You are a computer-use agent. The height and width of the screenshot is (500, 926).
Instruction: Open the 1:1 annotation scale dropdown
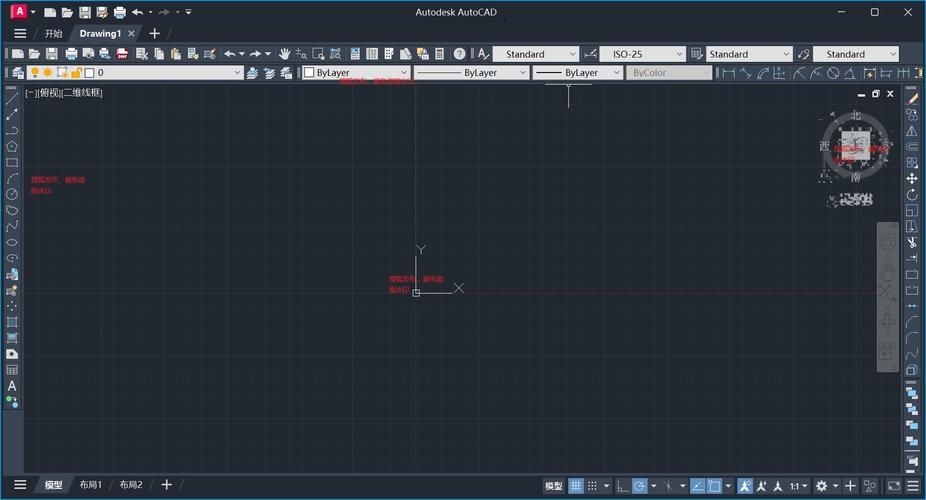pos(799,486)
